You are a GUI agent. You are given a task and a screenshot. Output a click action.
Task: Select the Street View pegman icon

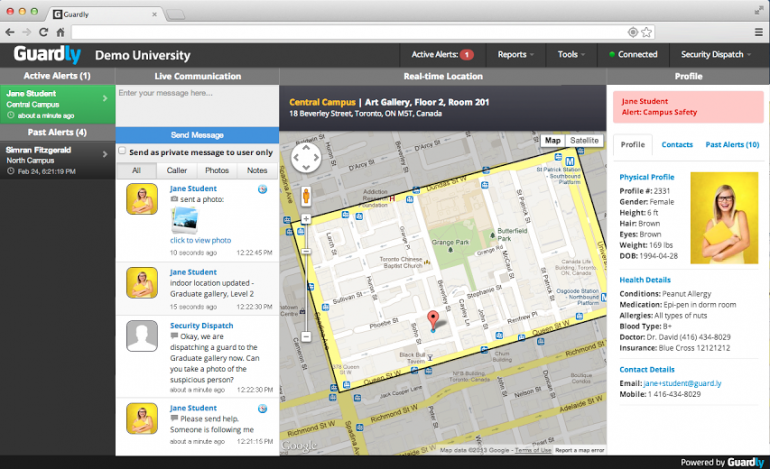point(306,196)
